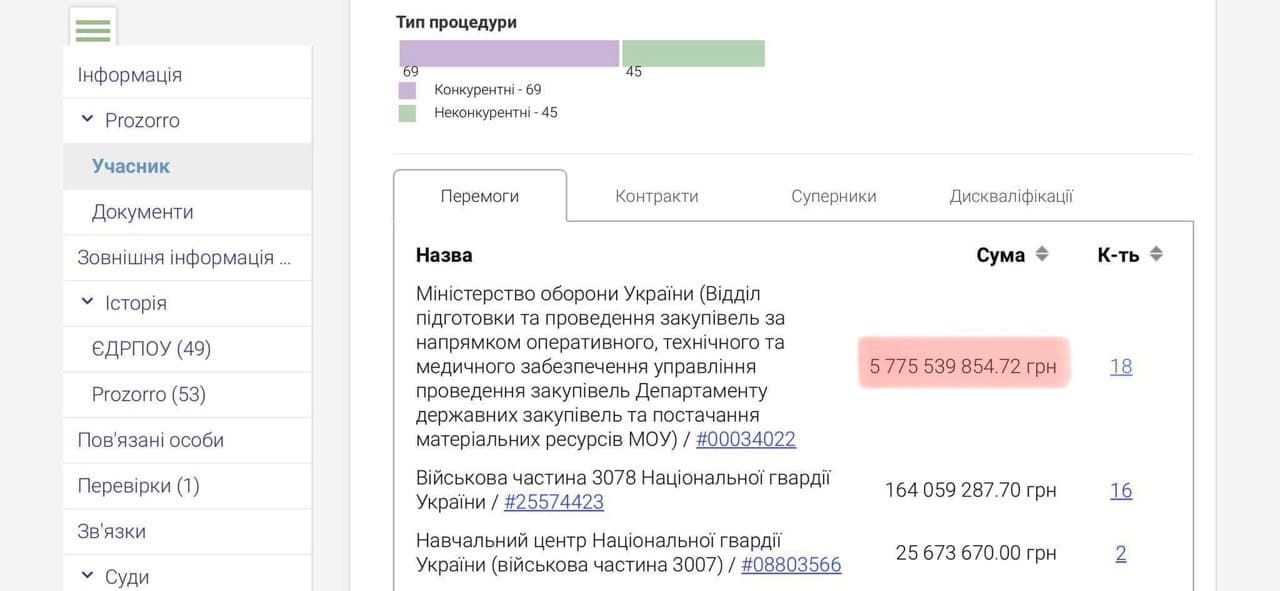
Task: Switch to the Контракти tab
Action: pyautogui.click(x=656, y=196)
